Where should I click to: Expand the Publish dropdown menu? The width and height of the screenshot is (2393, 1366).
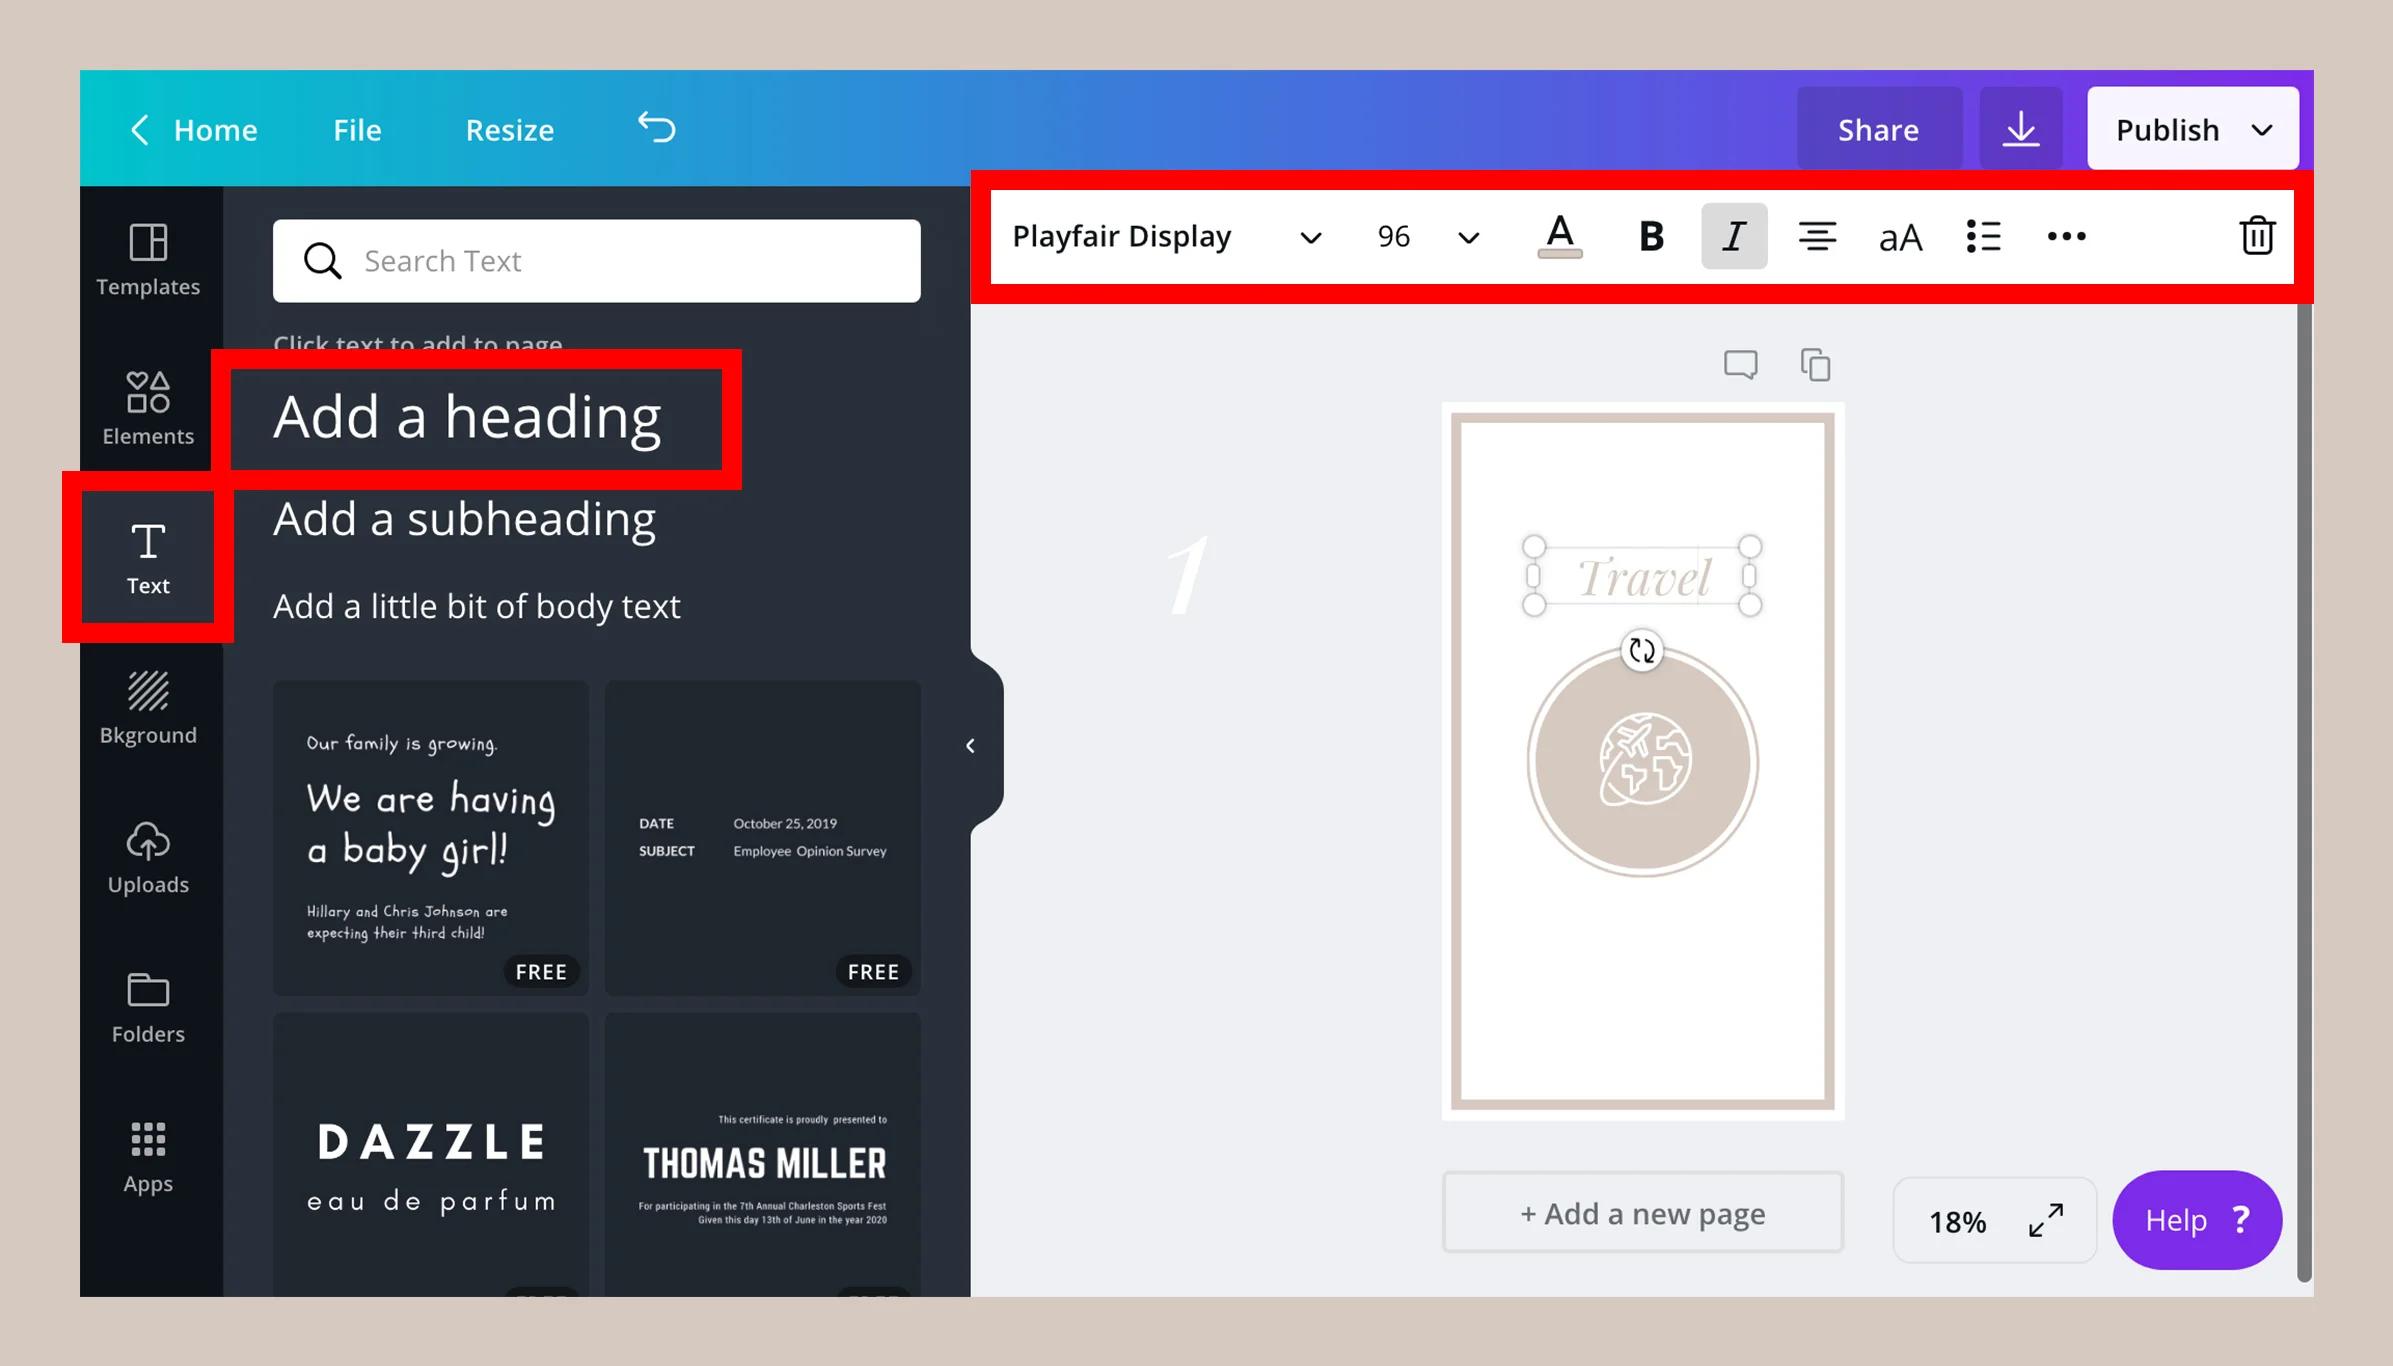[x=2262, y=130]
